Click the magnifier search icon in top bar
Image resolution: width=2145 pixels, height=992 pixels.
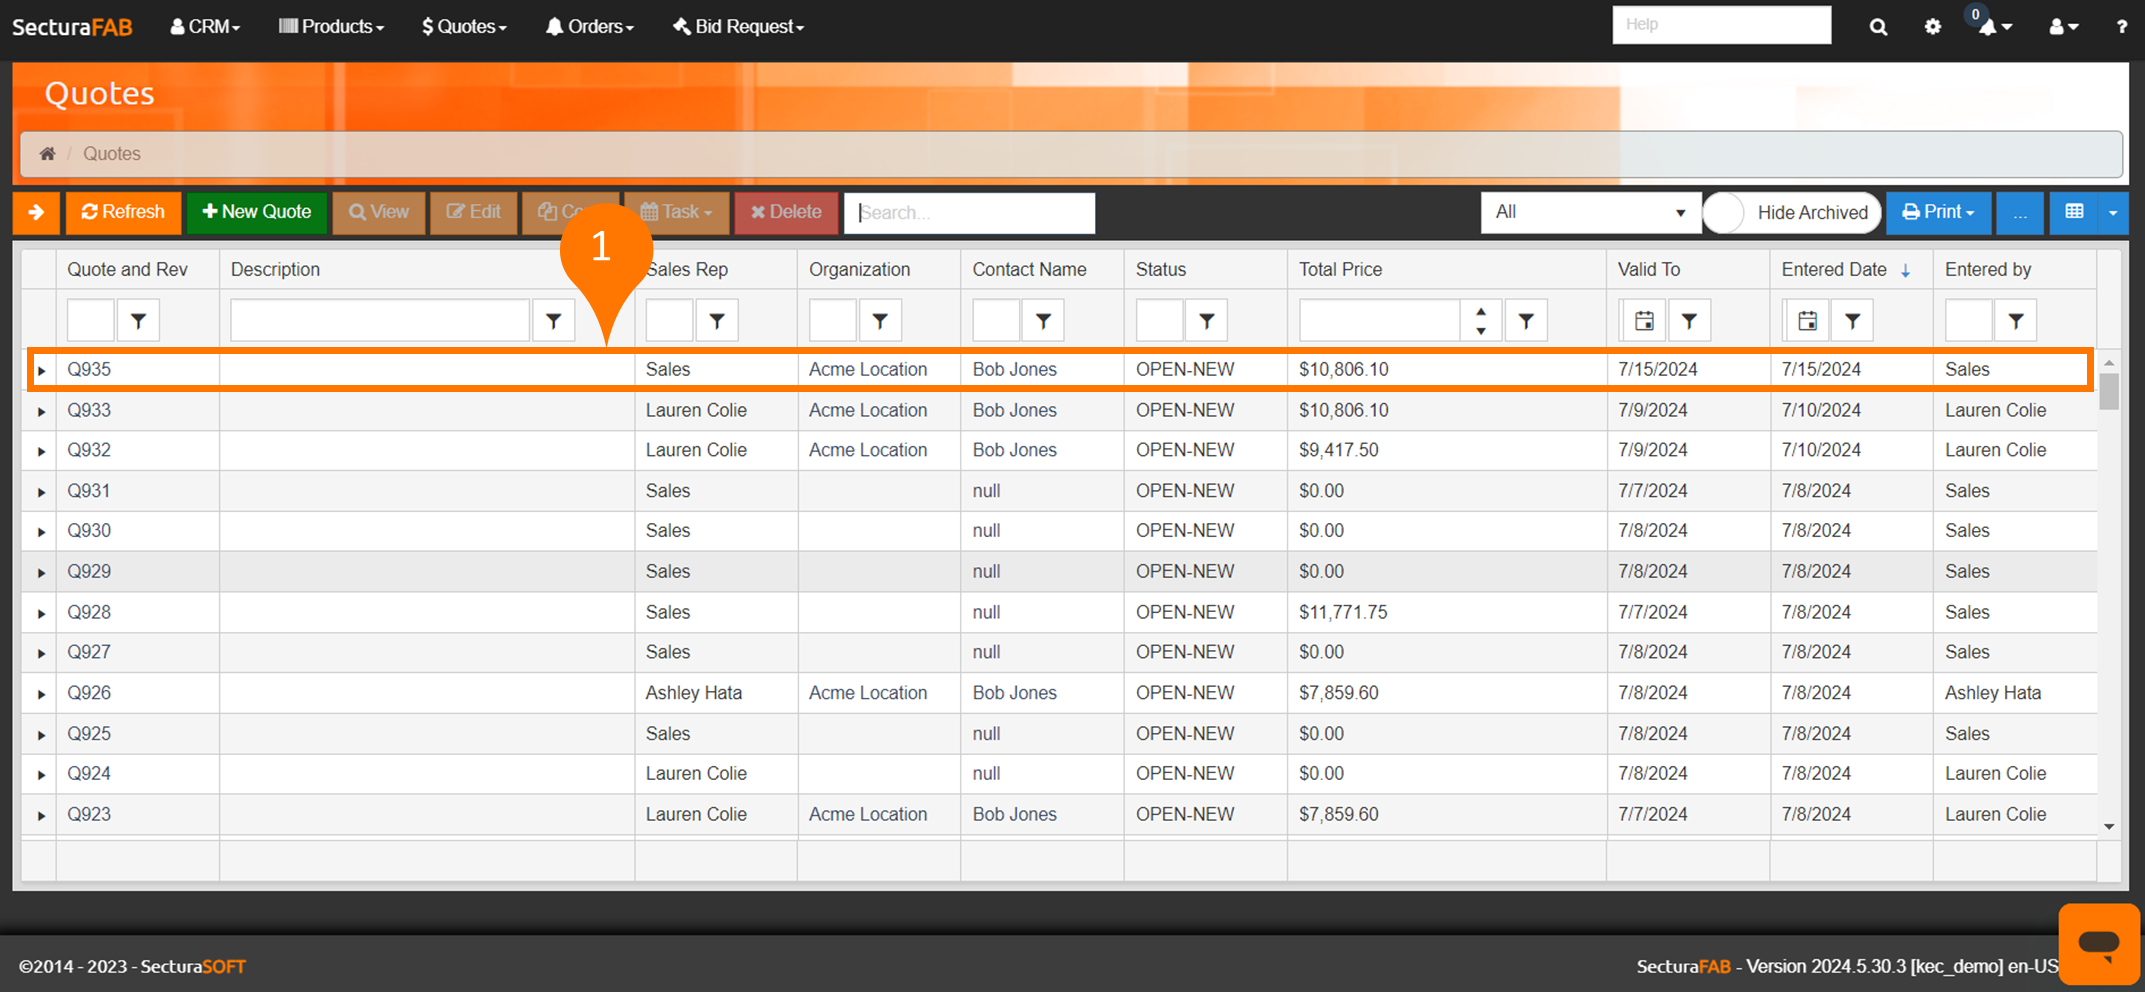pyautogui.click(x=1878, y=27)
